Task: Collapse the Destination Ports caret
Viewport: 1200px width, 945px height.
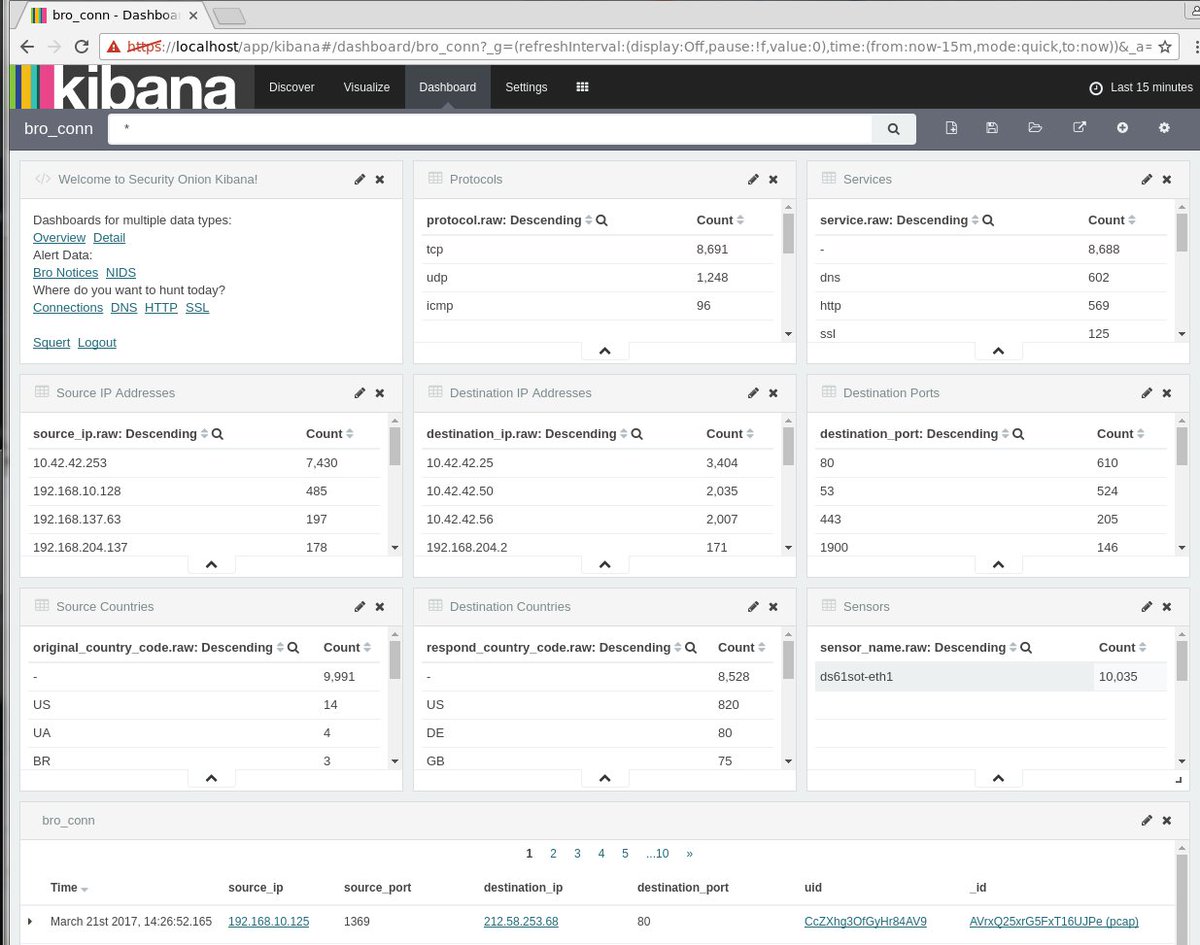Action: 998,565
